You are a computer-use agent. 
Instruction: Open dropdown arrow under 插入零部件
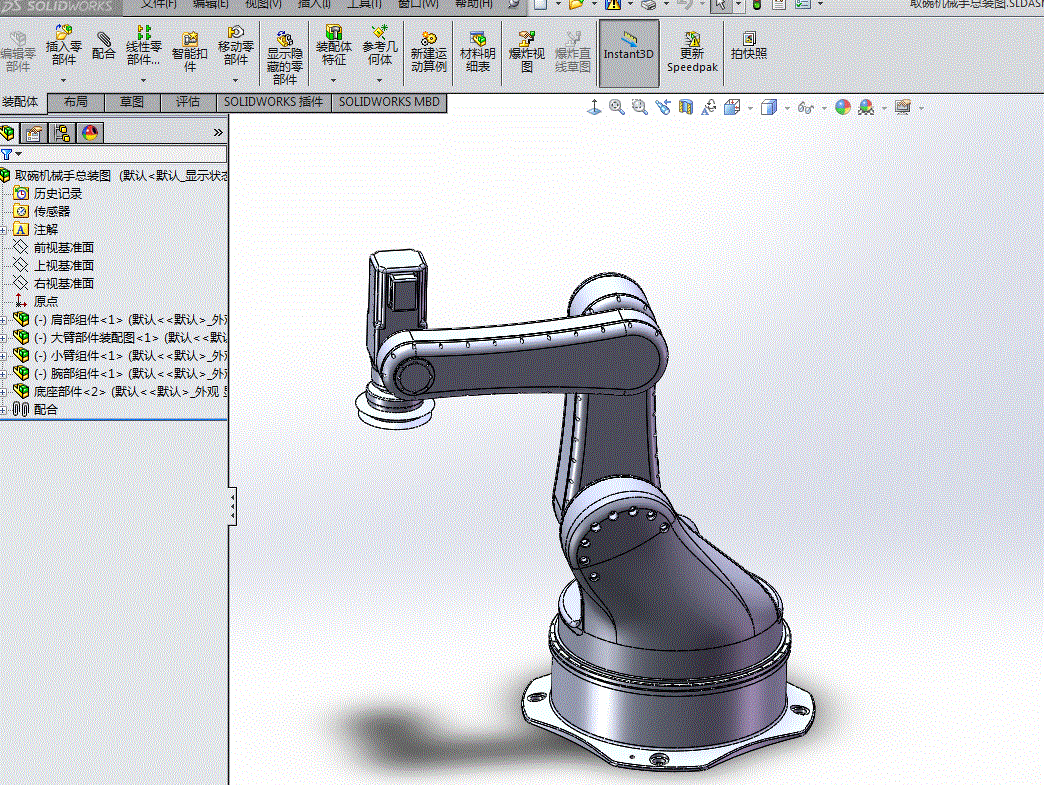64,80
